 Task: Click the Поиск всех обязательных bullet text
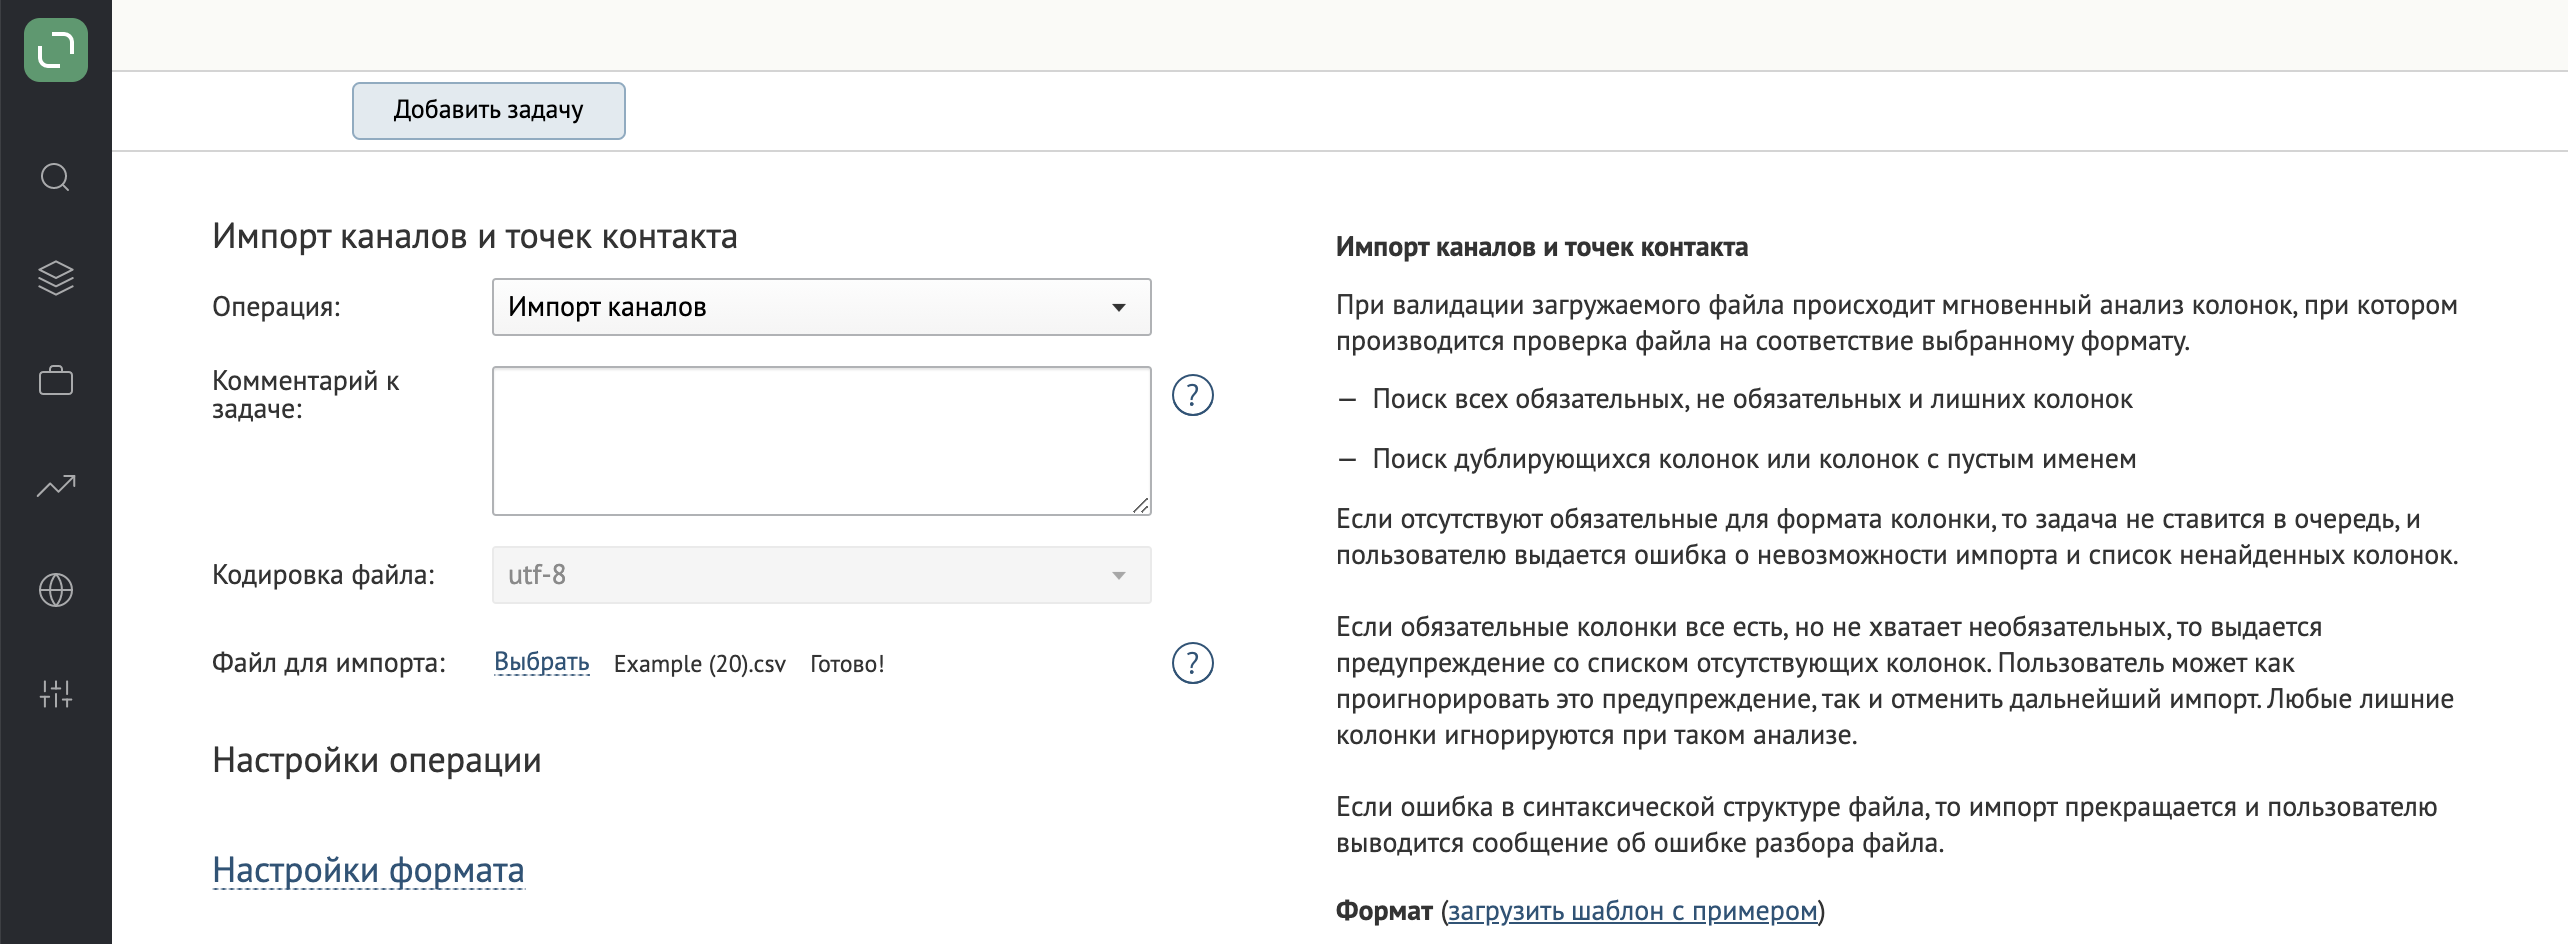click(x=1752, y=399)
